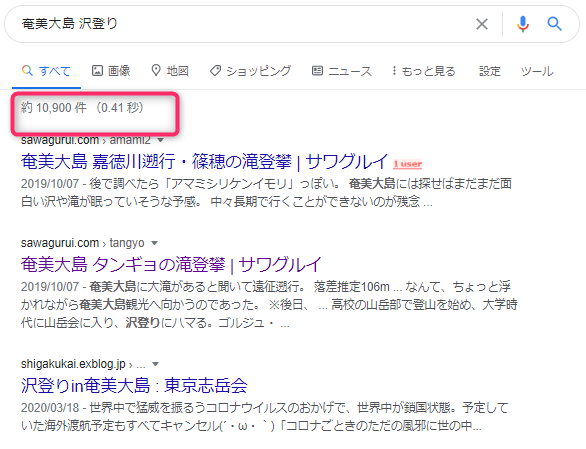The width and height of the screenshot is (586, 449).
Task: Open the 画像 images tab
Action: (111, 71)
